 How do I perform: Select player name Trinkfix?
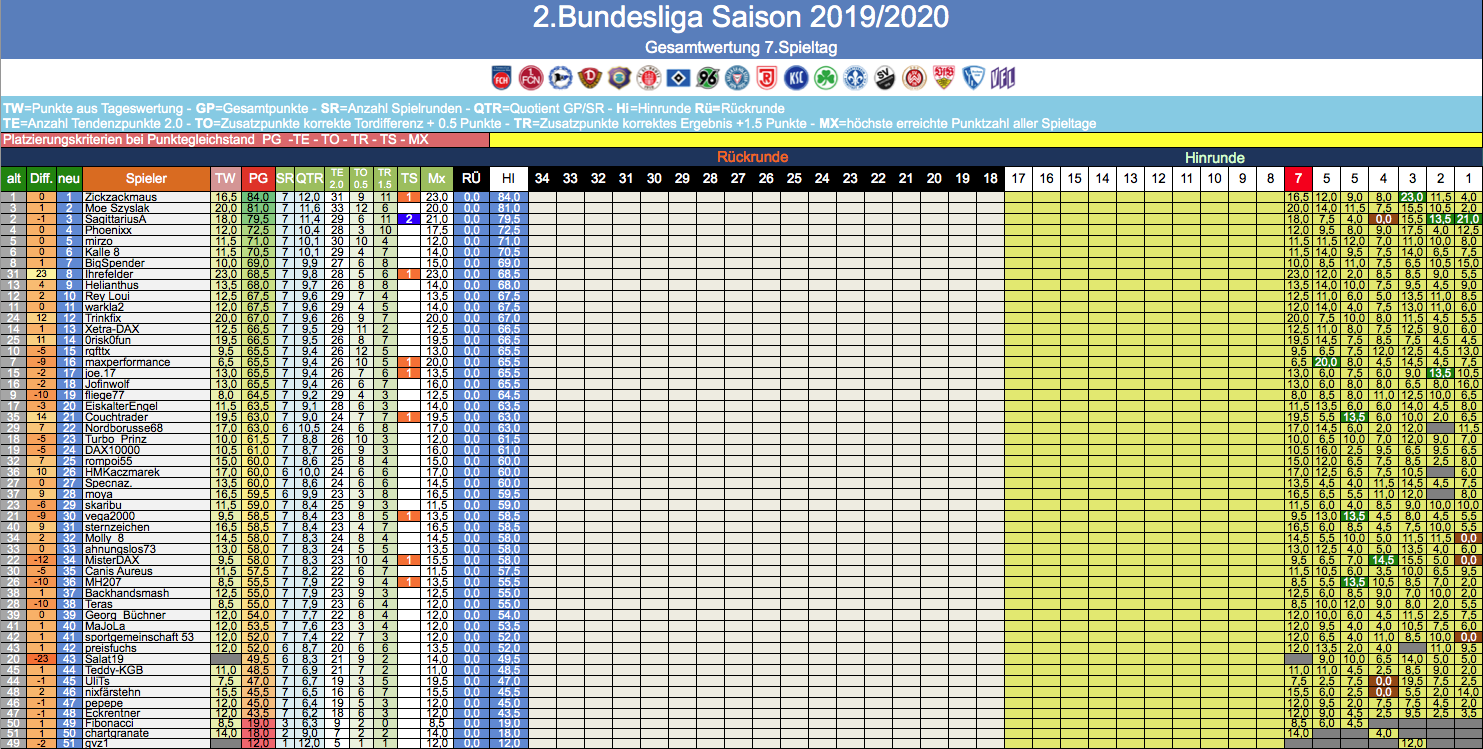(x=103, y=317)
